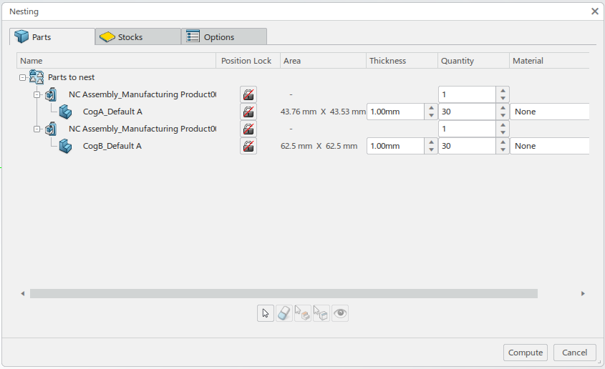This screenshot has height=369, width=605.
Task: Toggle position lock for first NC Assembly
Action: click(x=248, y=95)
